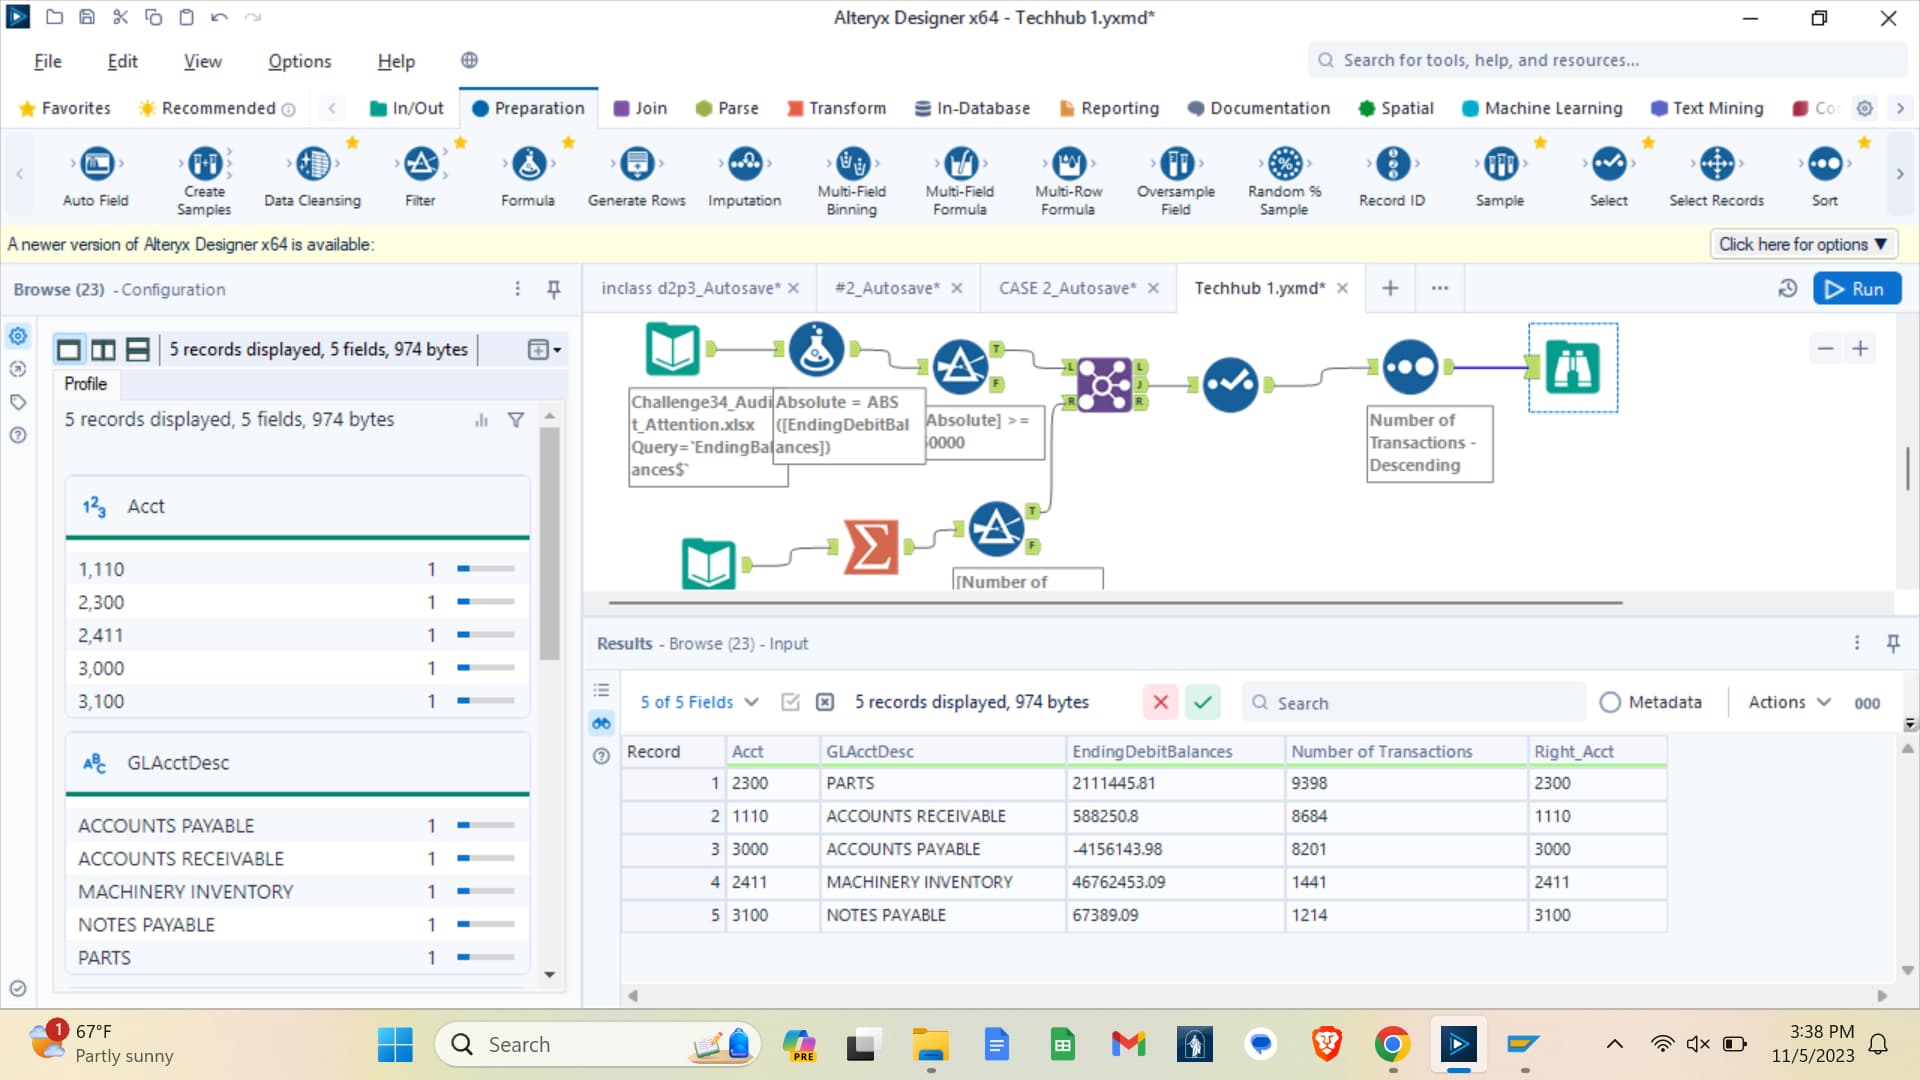
Task: Select the Generate Rows tool
Action: pyautogui.click(x=637, y=176)
